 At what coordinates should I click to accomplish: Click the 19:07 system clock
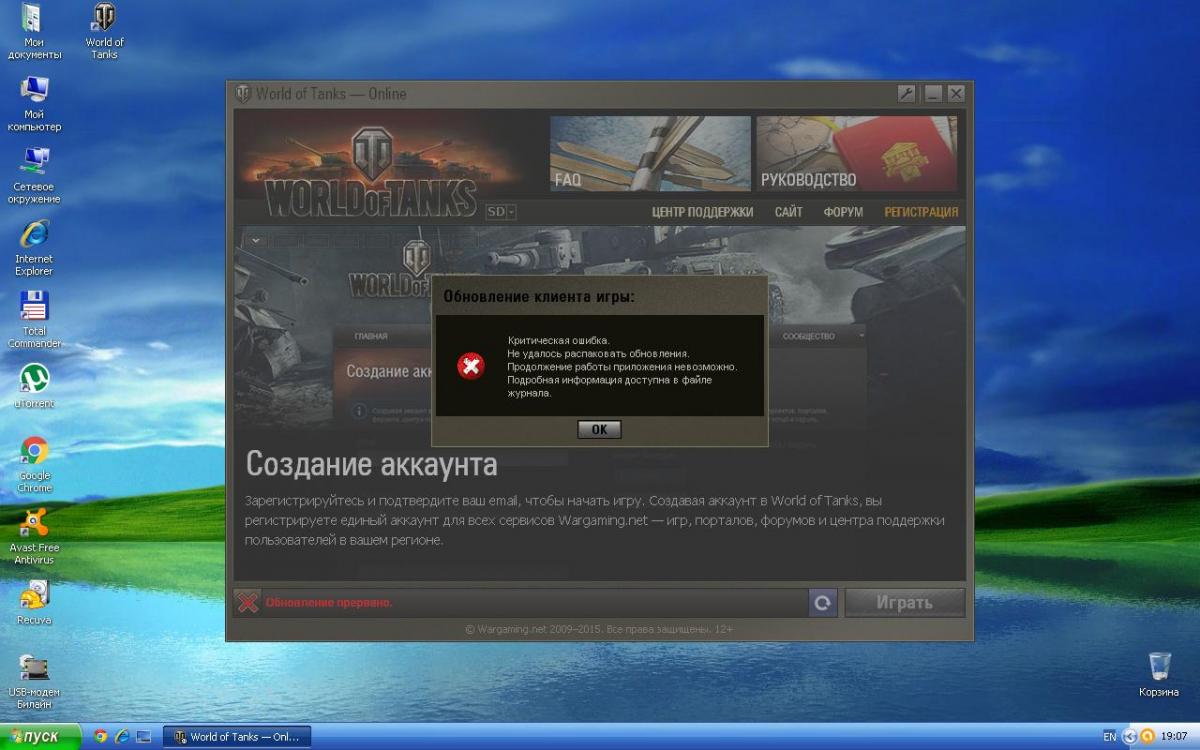(1174, 737)
